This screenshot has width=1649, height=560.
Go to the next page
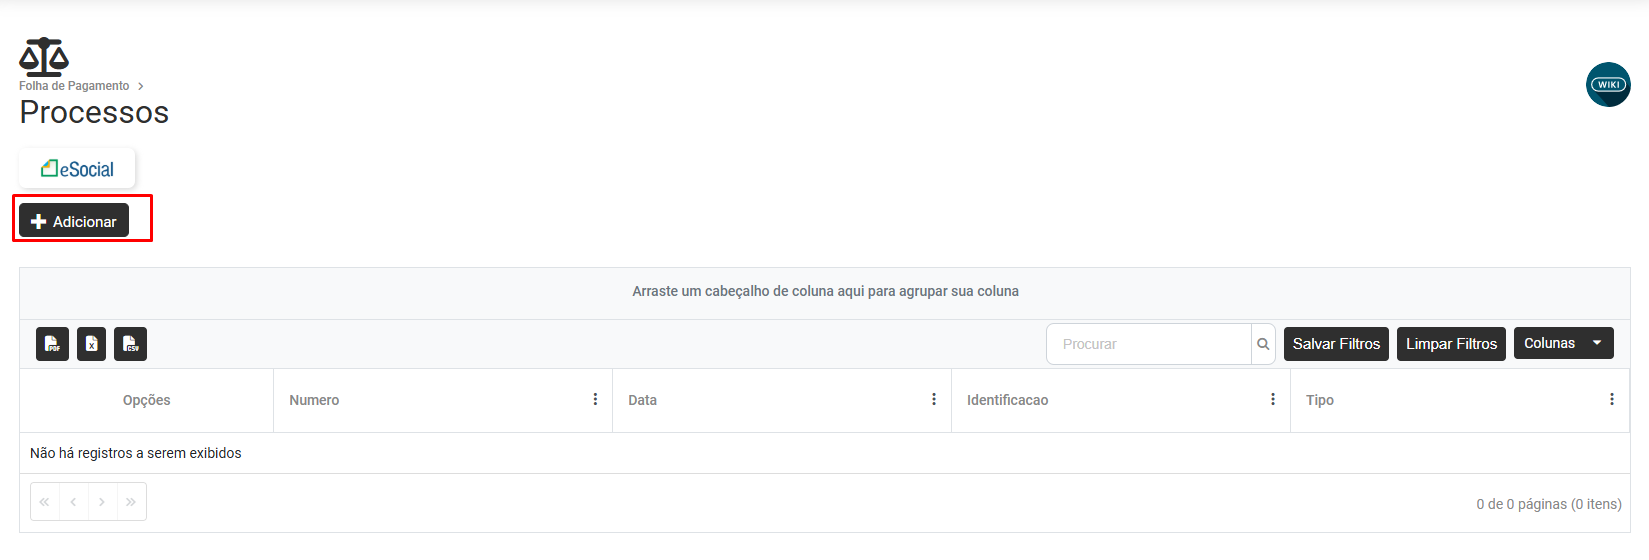pyautogui.click(x=102, y=502)
